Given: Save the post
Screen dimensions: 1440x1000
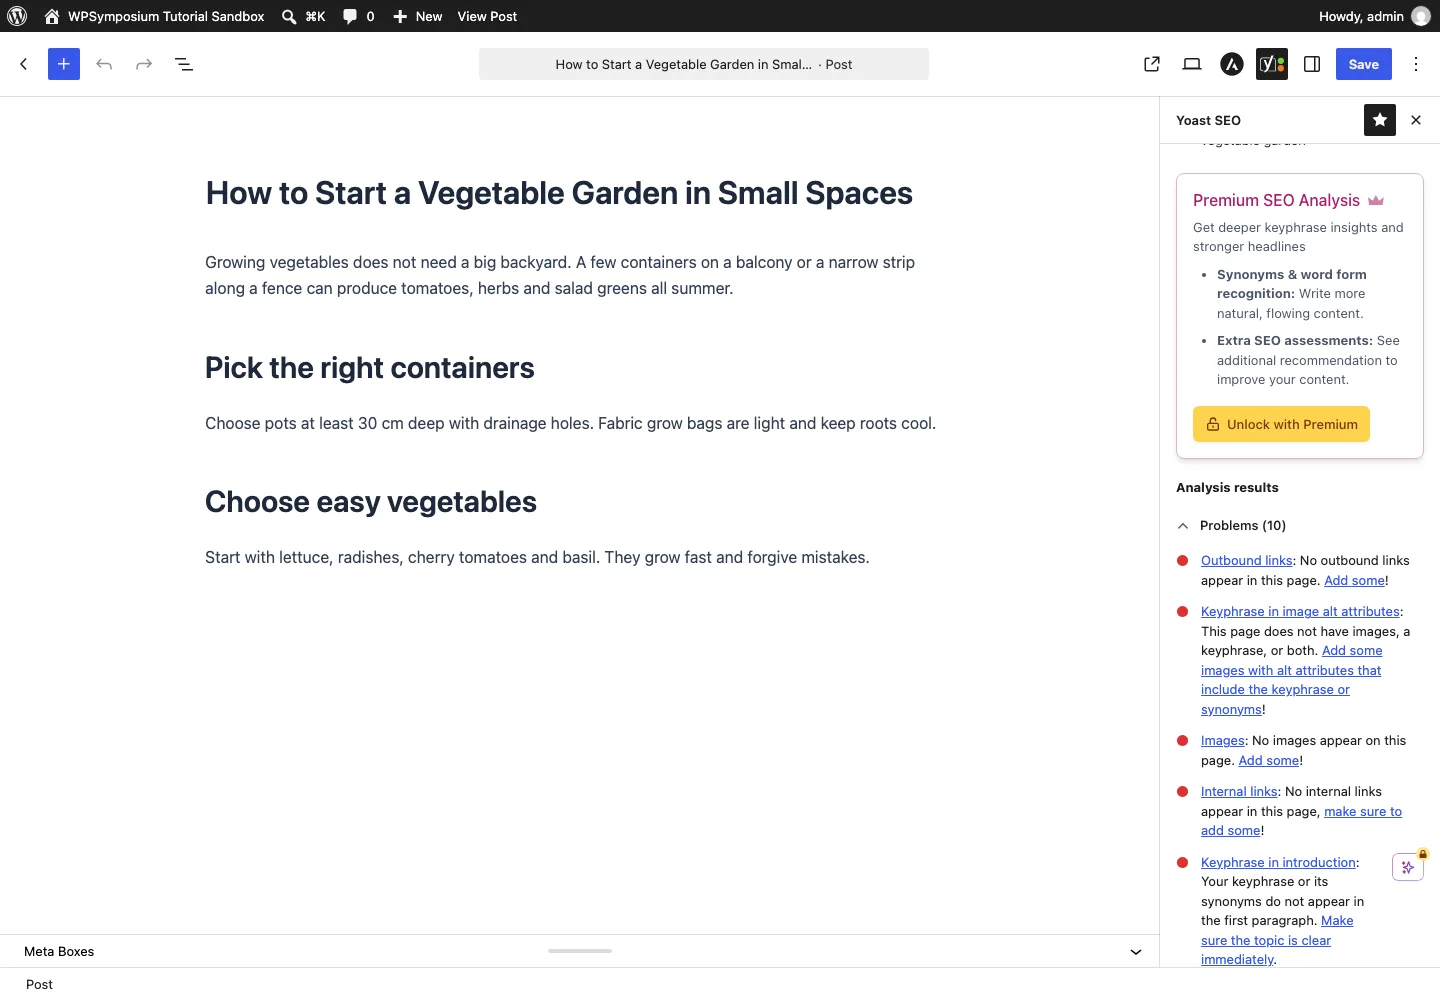Looking at the screenshot, I should point(1364,64).
